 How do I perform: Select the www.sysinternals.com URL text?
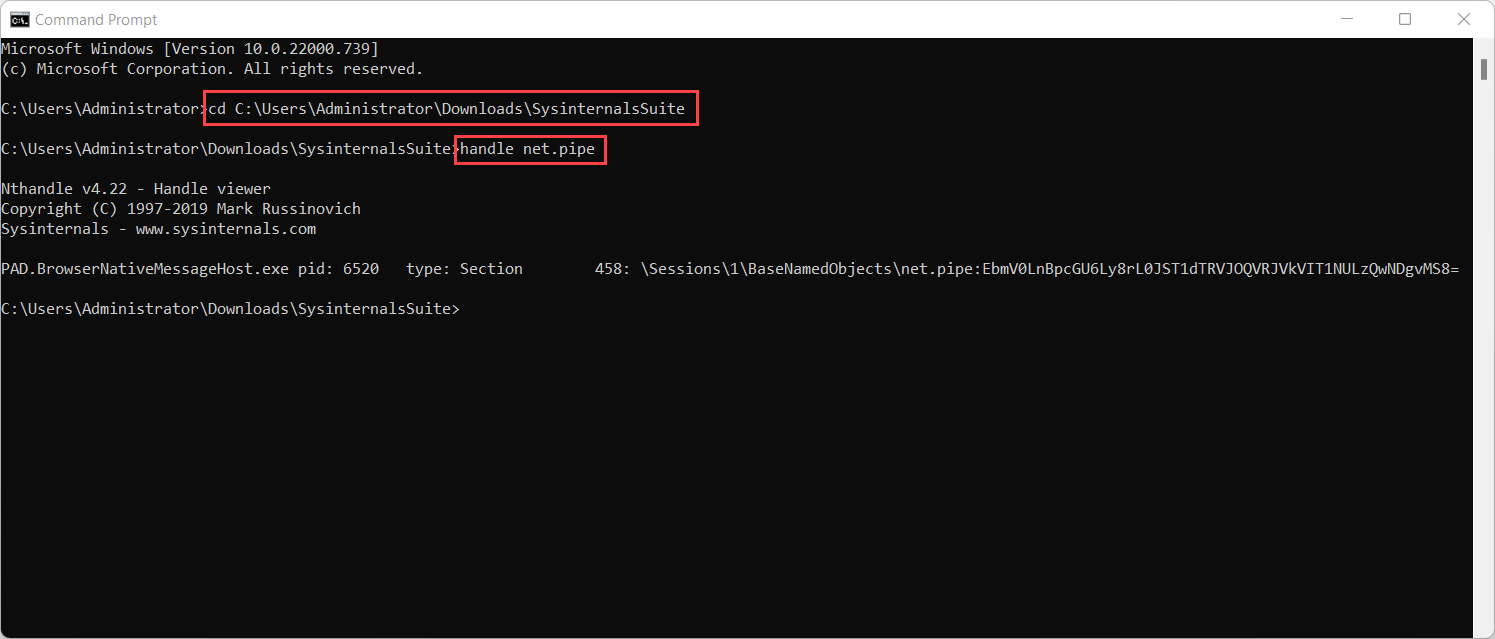pyautogui.click(x=225, y=228)
